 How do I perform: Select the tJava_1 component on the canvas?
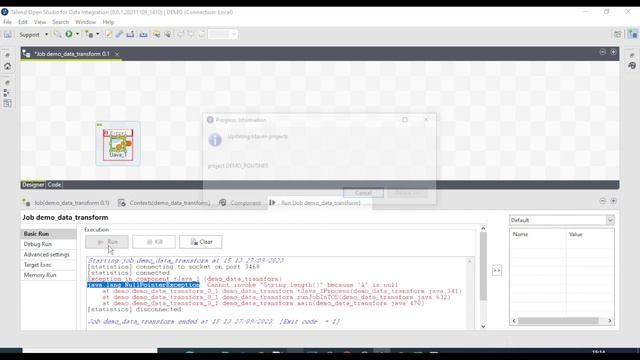tap(118, 144)
